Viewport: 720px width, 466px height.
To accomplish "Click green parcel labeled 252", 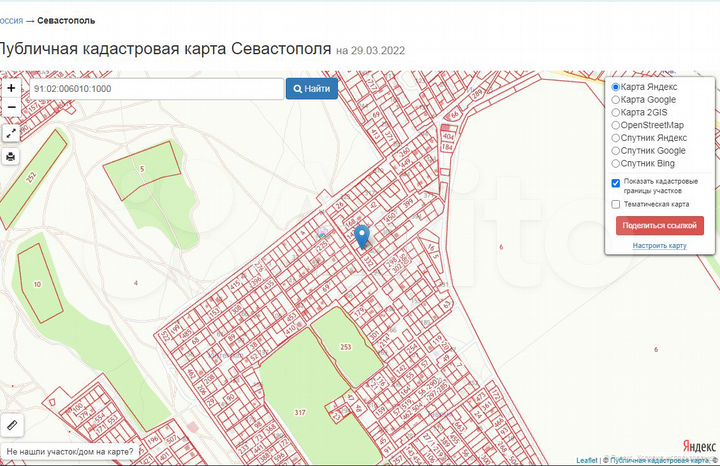I will 31,177.
